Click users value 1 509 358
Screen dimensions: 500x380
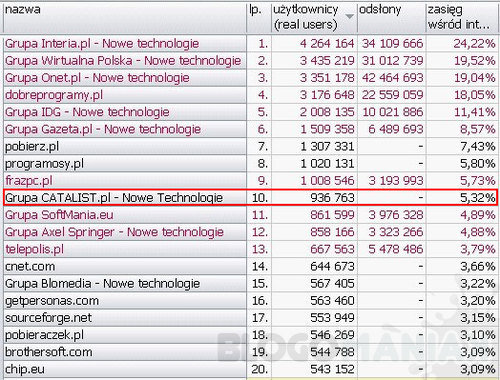(327, 129)
